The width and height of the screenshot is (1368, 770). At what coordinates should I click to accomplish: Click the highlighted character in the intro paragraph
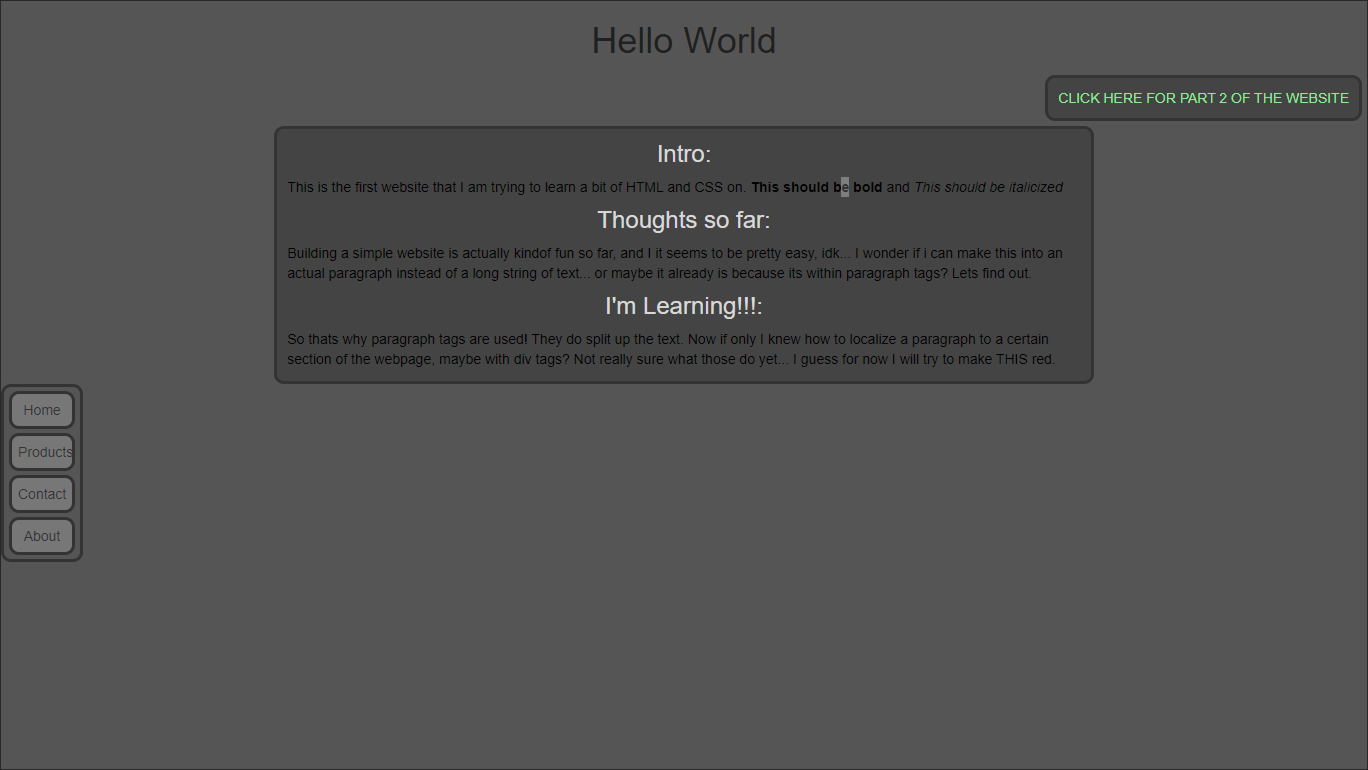click(843, 187)
